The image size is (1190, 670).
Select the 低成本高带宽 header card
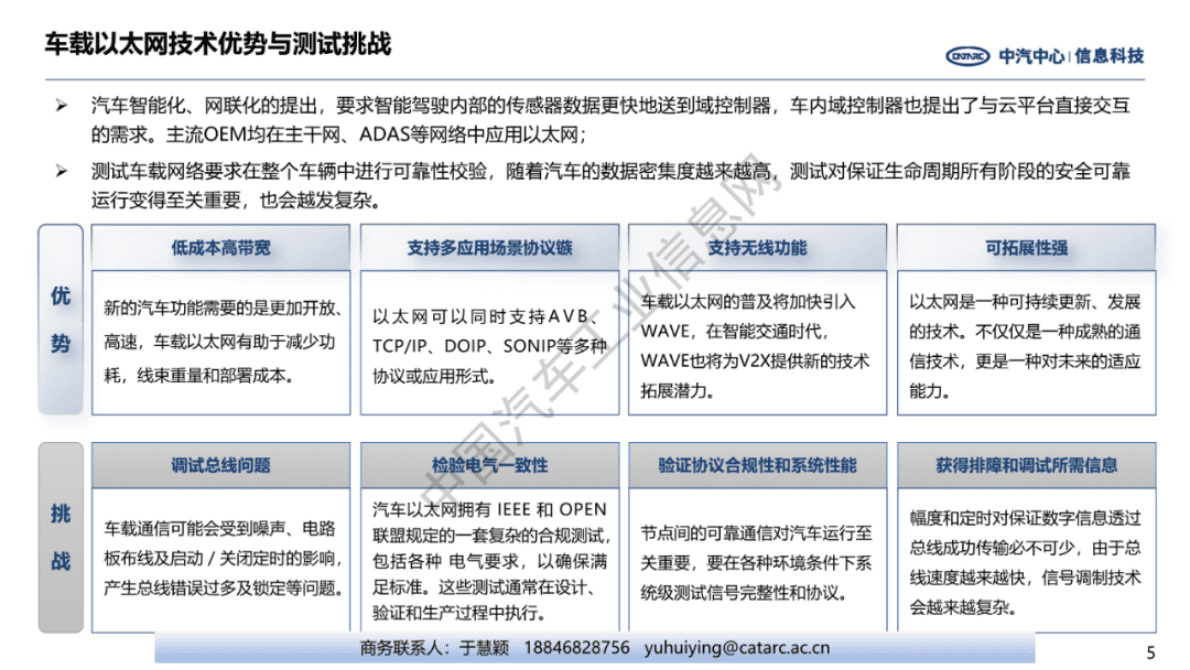click(x=219, y=246)
